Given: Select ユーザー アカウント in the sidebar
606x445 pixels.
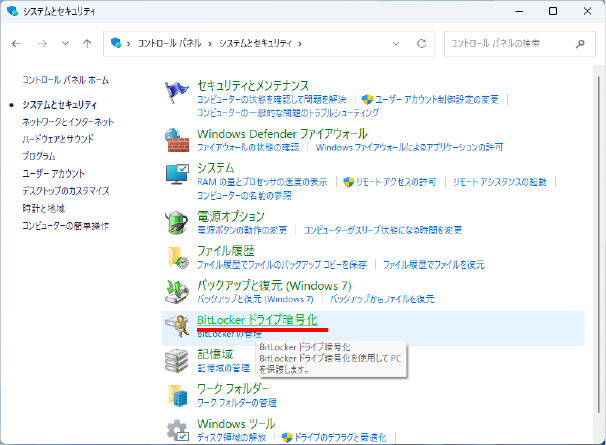Looking at the screenshot, I should (53, 174).
